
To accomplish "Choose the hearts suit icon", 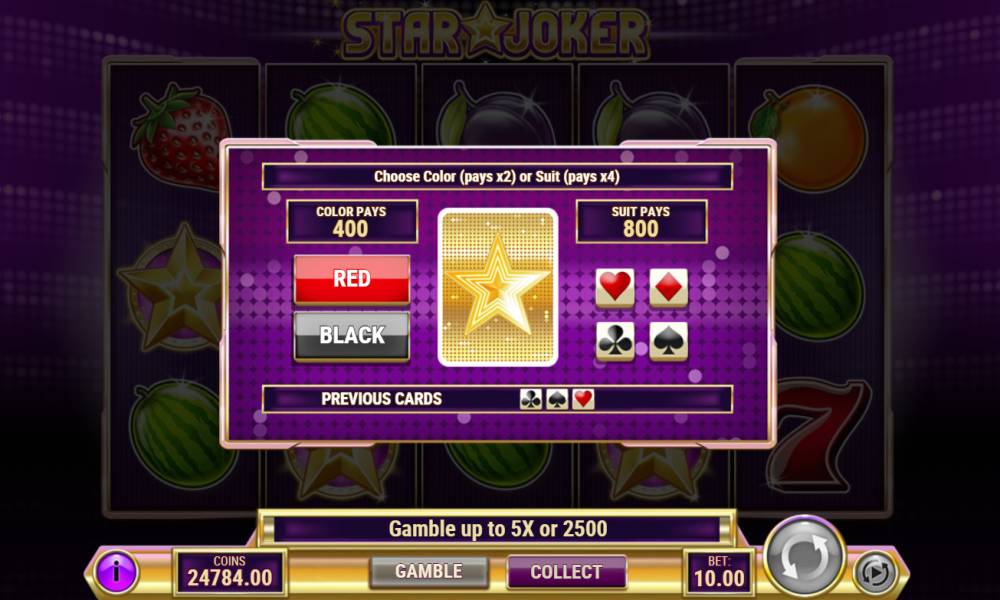I will 615,287.
